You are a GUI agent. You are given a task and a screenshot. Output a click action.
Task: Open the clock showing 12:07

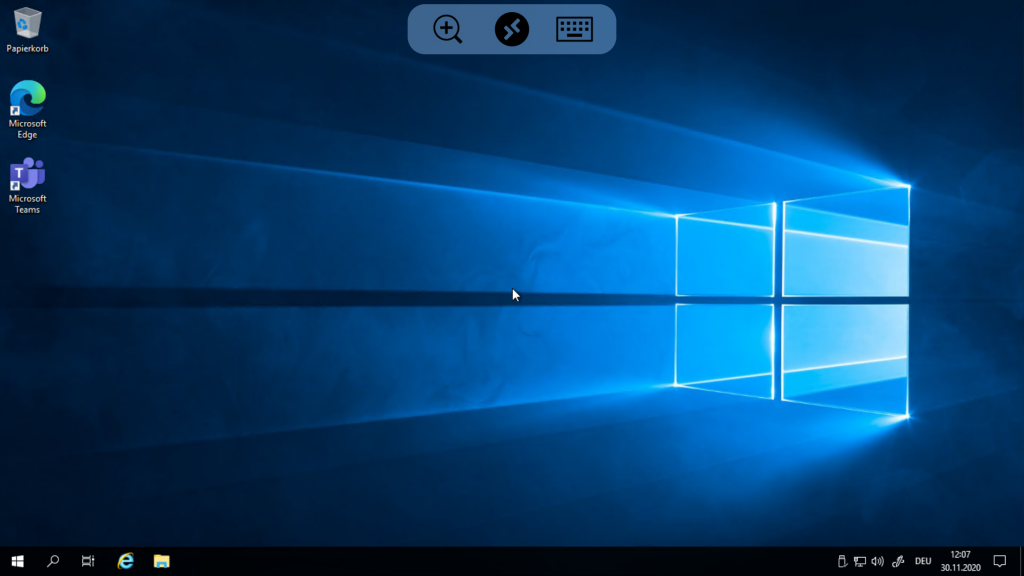pos(960,561)
